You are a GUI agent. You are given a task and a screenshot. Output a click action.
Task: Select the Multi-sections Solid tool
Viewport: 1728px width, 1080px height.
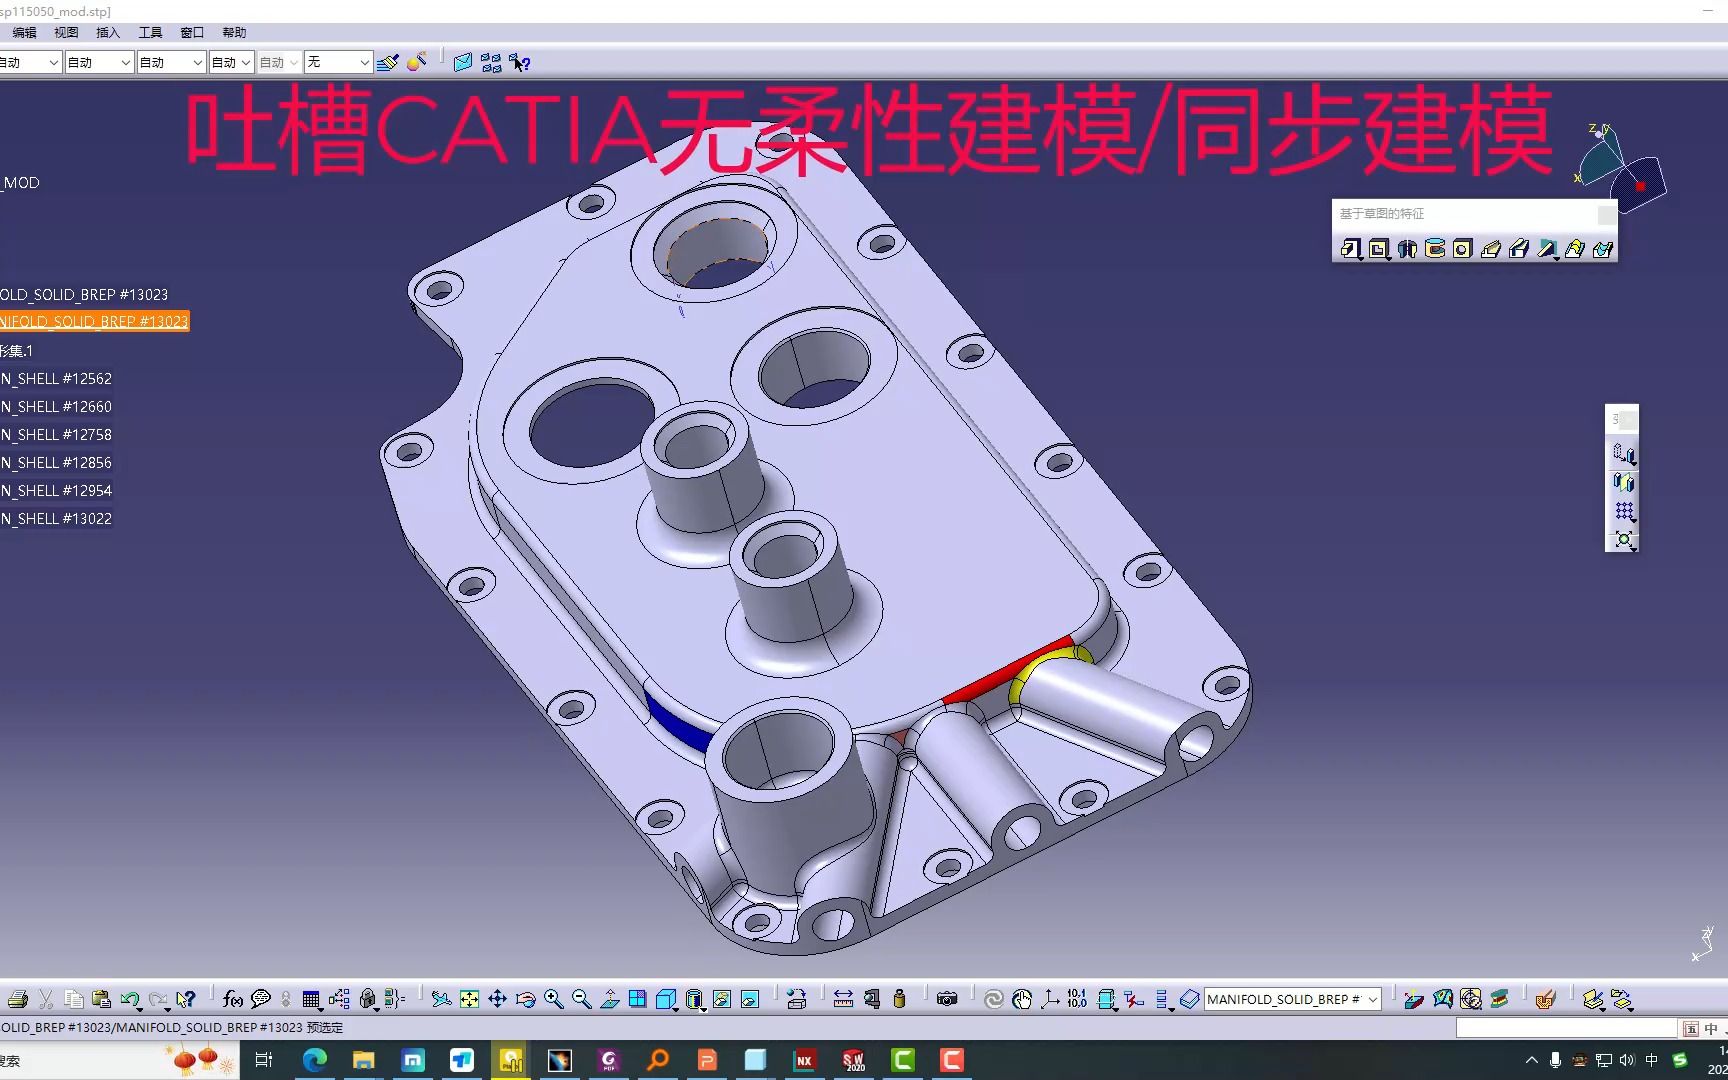1575,249
